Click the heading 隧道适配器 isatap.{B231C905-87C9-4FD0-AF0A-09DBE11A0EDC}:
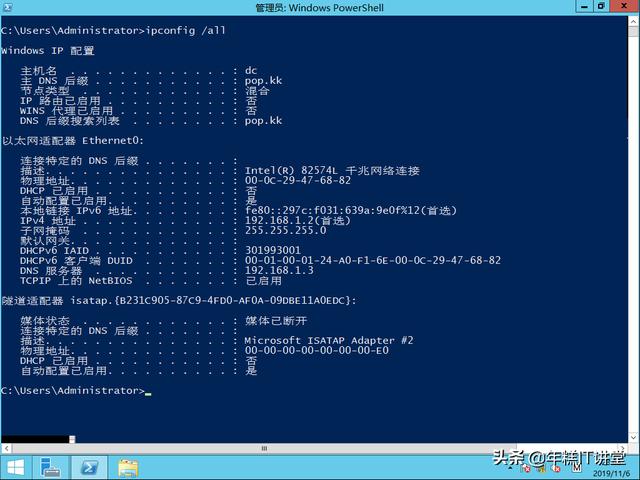640x480 pixels. (x=179, y=301)
